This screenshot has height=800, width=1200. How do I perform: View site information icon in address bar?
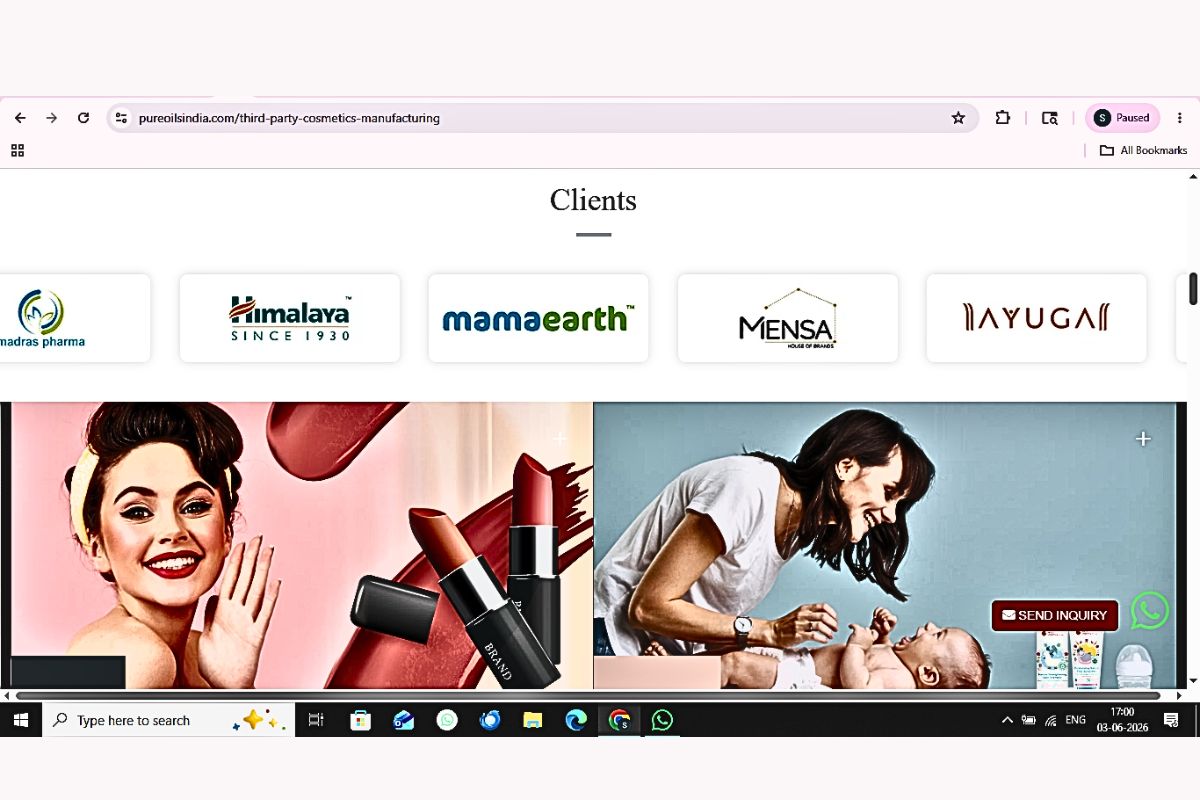(x=121, y=118)
